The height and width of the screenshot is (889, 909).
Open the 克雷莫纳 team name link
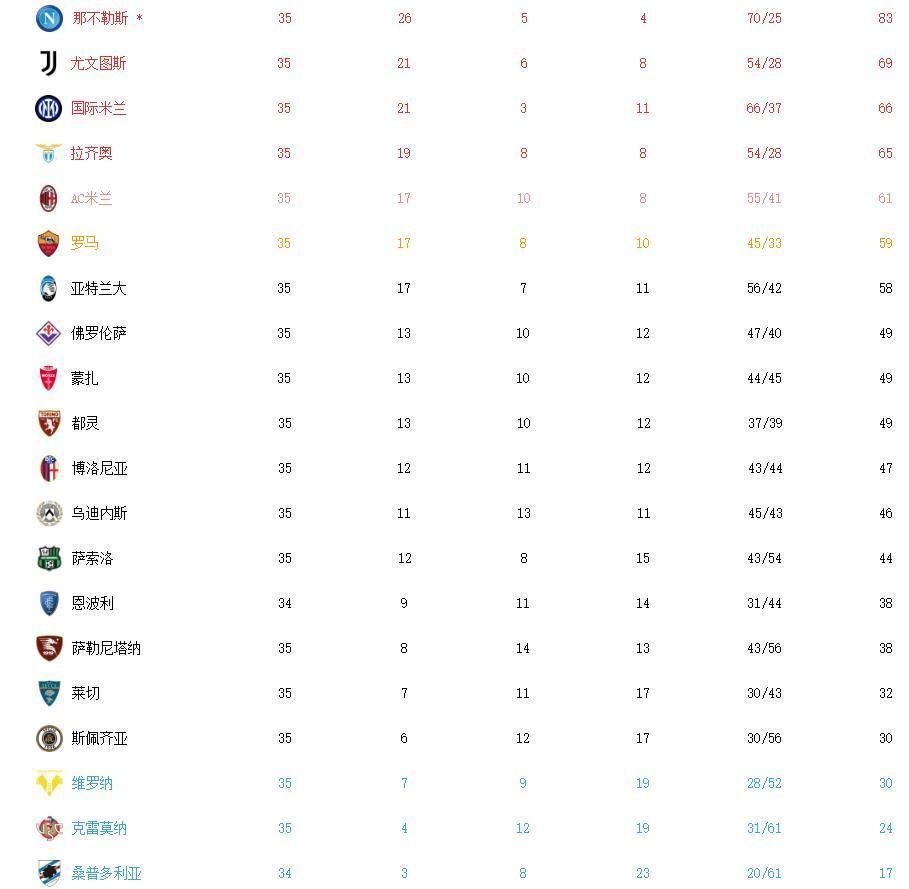99,828
